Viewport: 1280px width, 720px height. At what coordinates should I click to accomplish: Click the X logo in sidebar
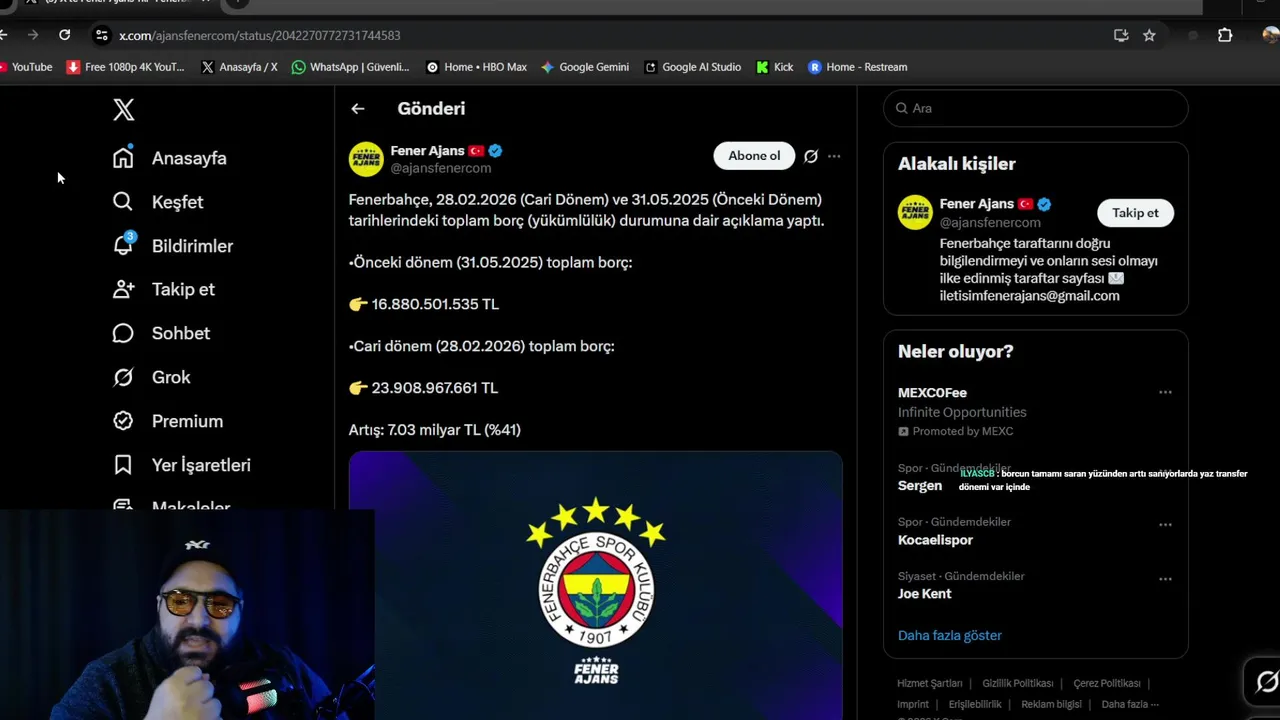pos(123,110)
